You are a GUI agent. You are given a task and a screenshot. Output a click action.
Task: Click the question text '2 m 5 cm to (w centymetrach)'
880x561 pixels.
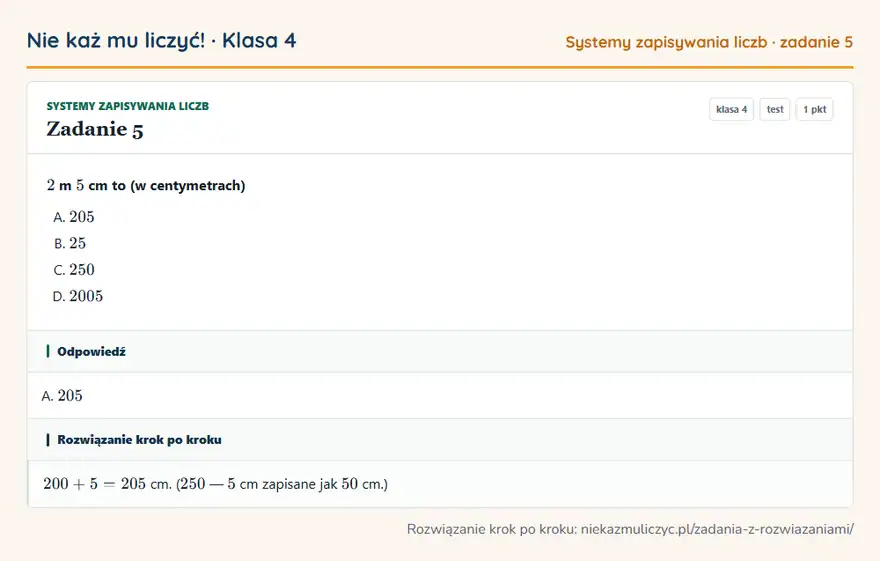click(146, 185)
